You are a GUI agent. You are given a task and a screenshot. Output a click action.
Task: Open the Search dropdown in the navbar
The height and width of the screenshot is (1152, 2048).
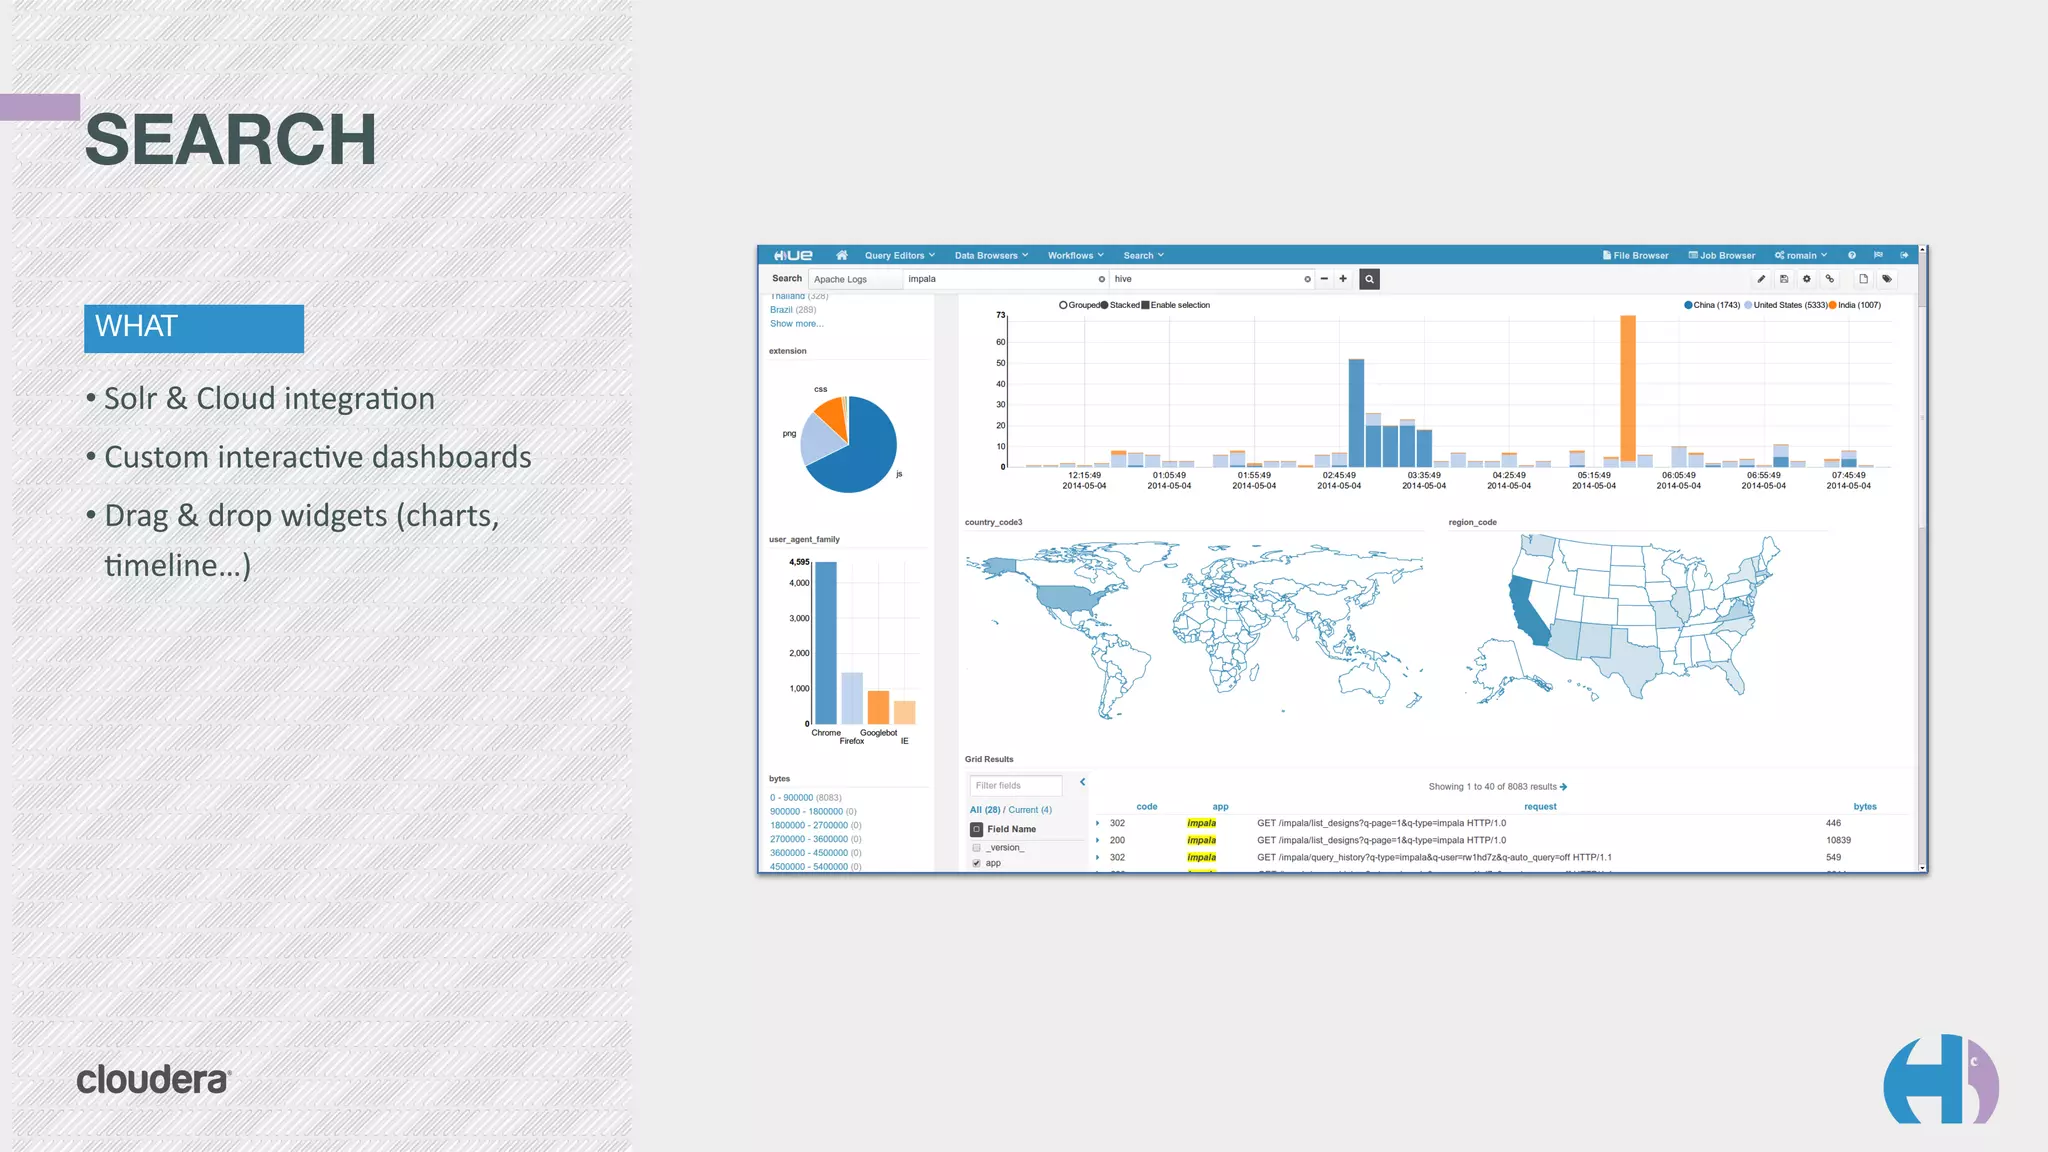point(1143,255)
